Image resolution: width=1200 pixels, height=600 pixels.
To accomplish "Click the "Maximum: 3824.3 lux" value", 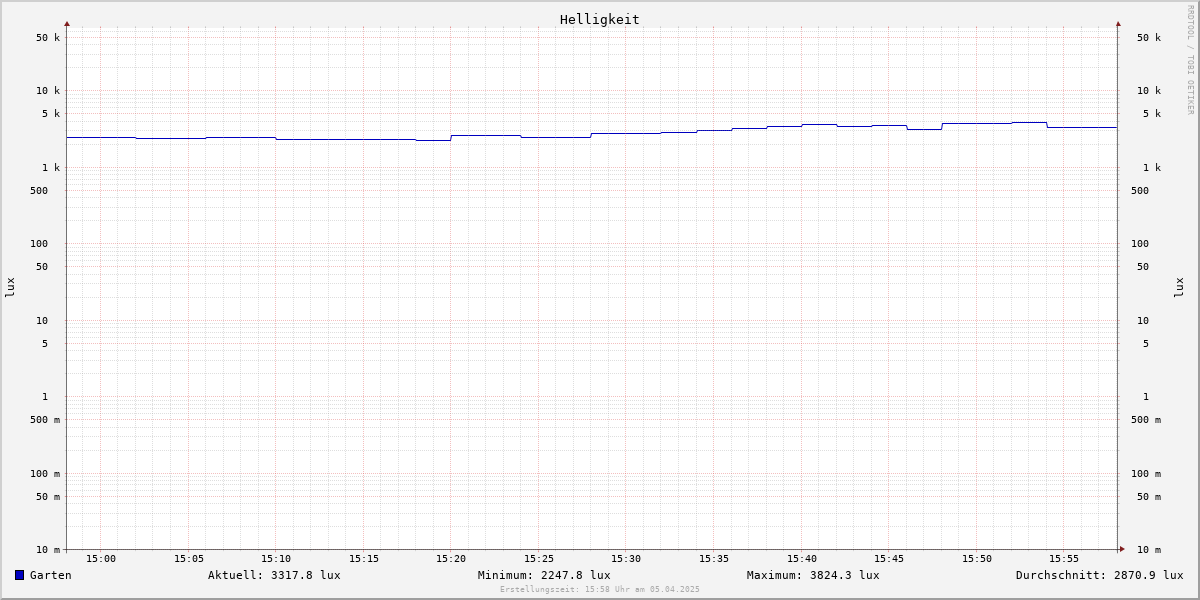I will 813,575.
